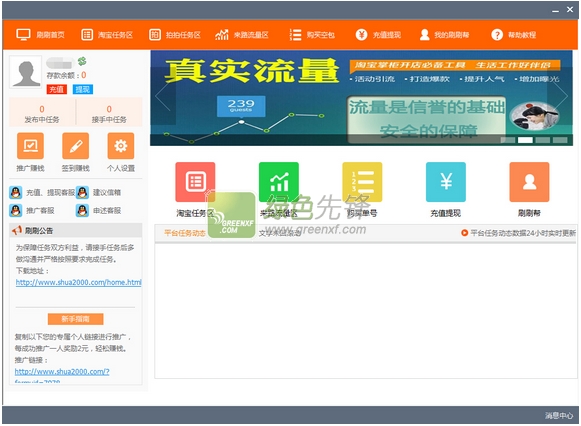Contact 建议信箱 QQ icon
This screenshot has width=581, height=426.
[82, 192]
